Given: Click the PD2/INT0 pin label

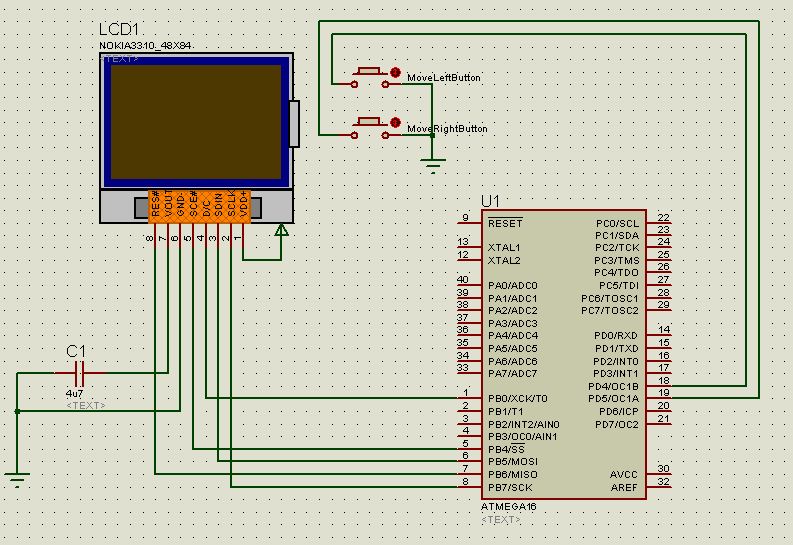Looking at the screenshot, I should tap(616, 362).
